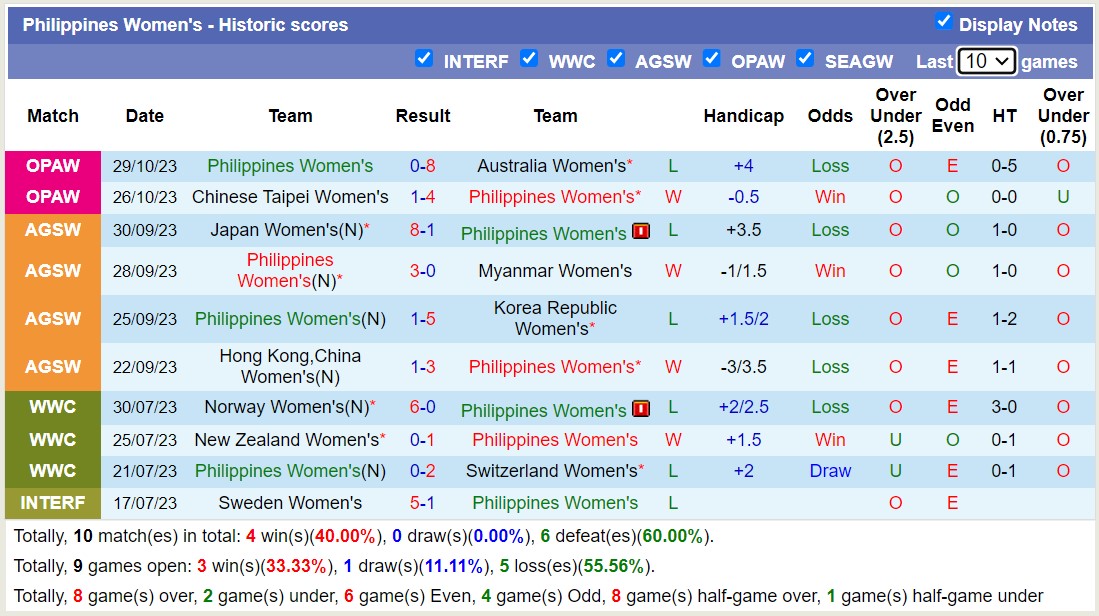The height and width of the screenshot is (616, 1099).
Task: Open the Sweden Women's team page
Action: tap(289, 503)
